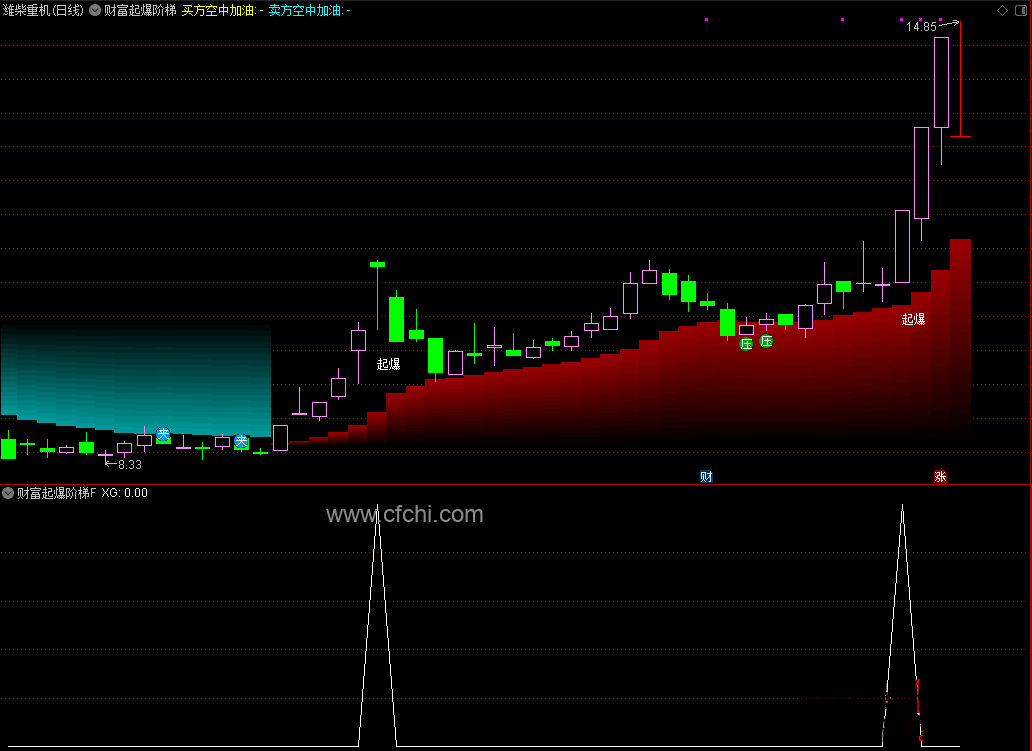The image size is (1032, 751).
Task: Click the first white signal spike in sub-chart
Action: click(x=377, y=625)
